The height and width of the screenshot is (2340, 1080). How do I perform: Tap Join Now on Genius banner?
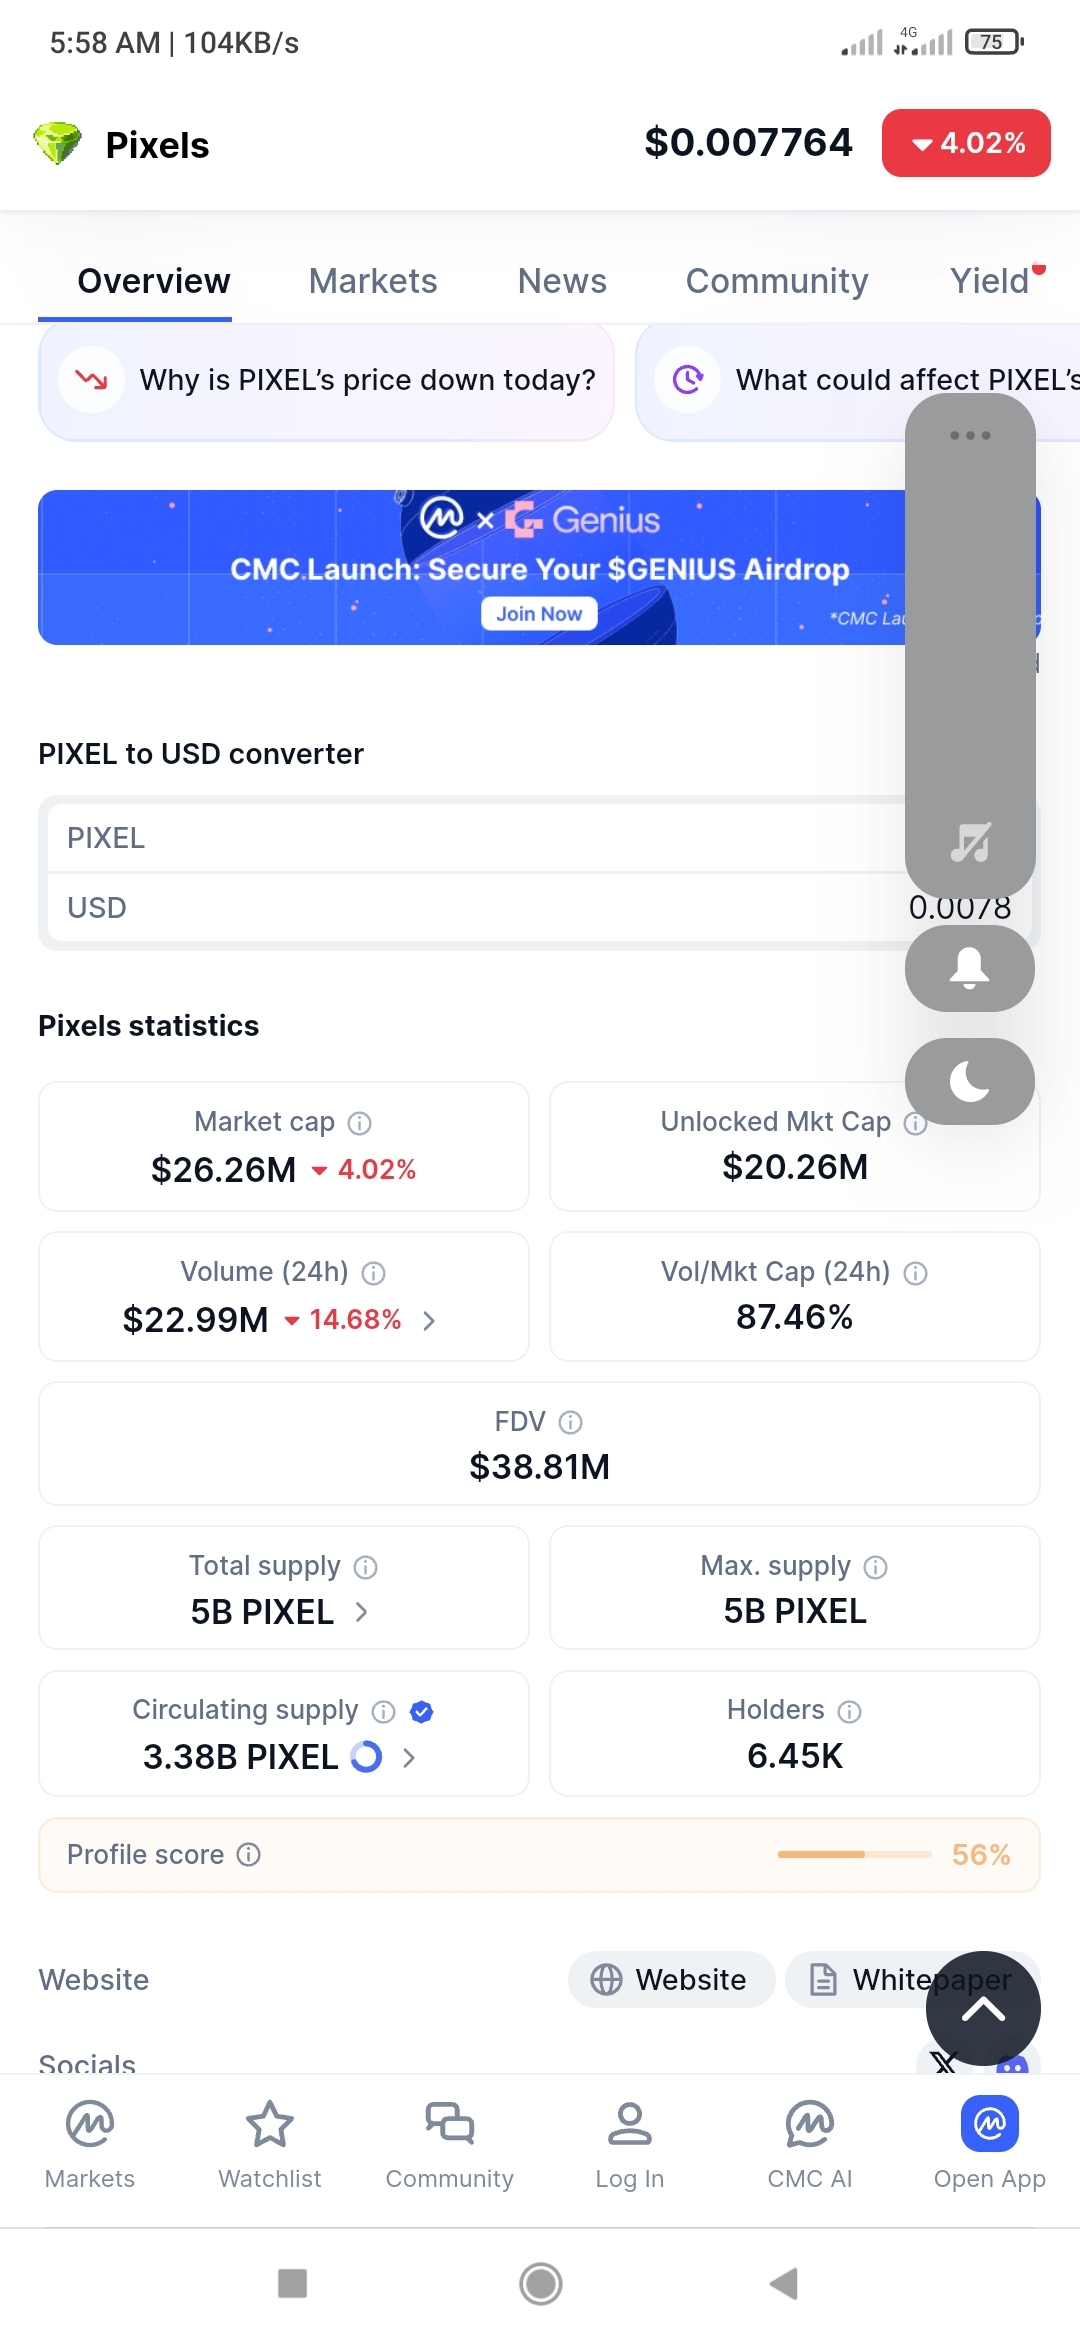[539, 614]
